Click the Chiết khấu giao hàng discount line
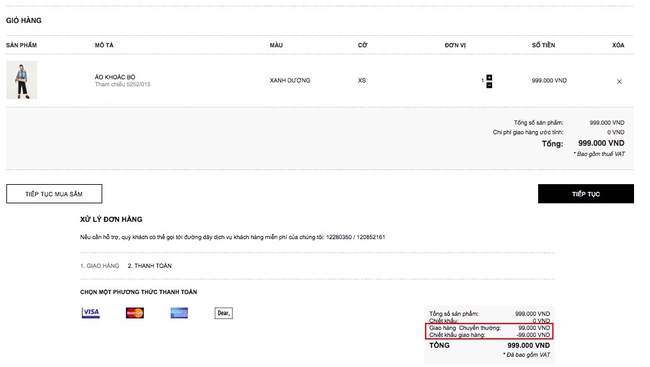The width and height of the screenshot is (650, 367). [489, 335]
